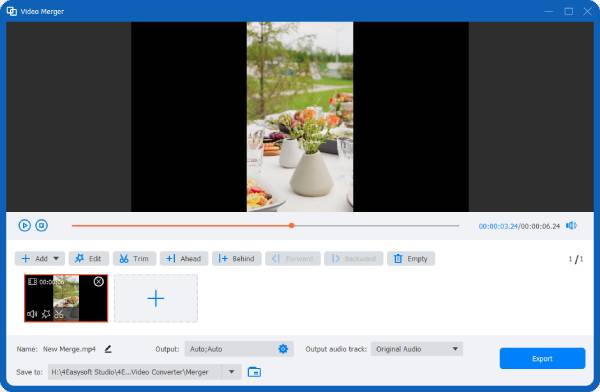600x392 pixels.
Task: Click the Add button plus icon
Action: (26, 258)
